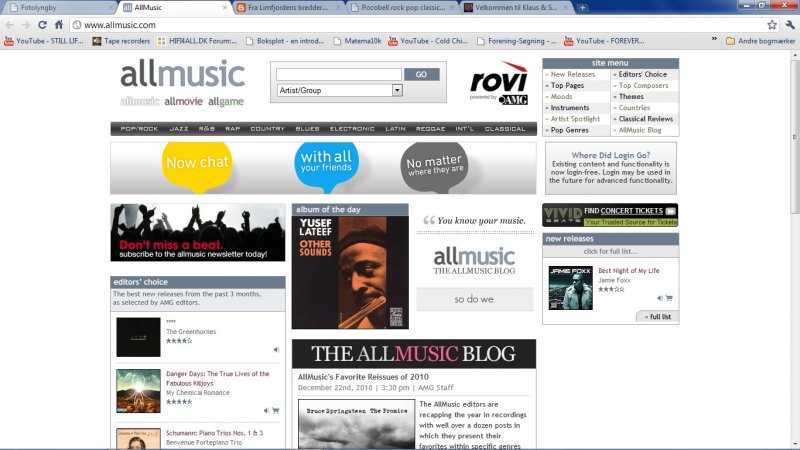Open AllMusic's Favorite Reissues of 2010 post
800x450 pixels.
coord(363,377)
